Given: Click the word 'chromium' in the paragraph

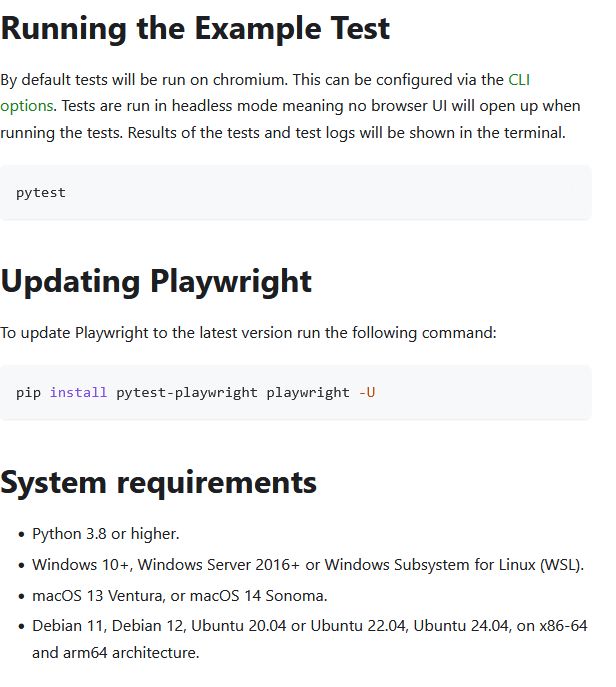Looking at the screenshot, I should coord(250,80).
